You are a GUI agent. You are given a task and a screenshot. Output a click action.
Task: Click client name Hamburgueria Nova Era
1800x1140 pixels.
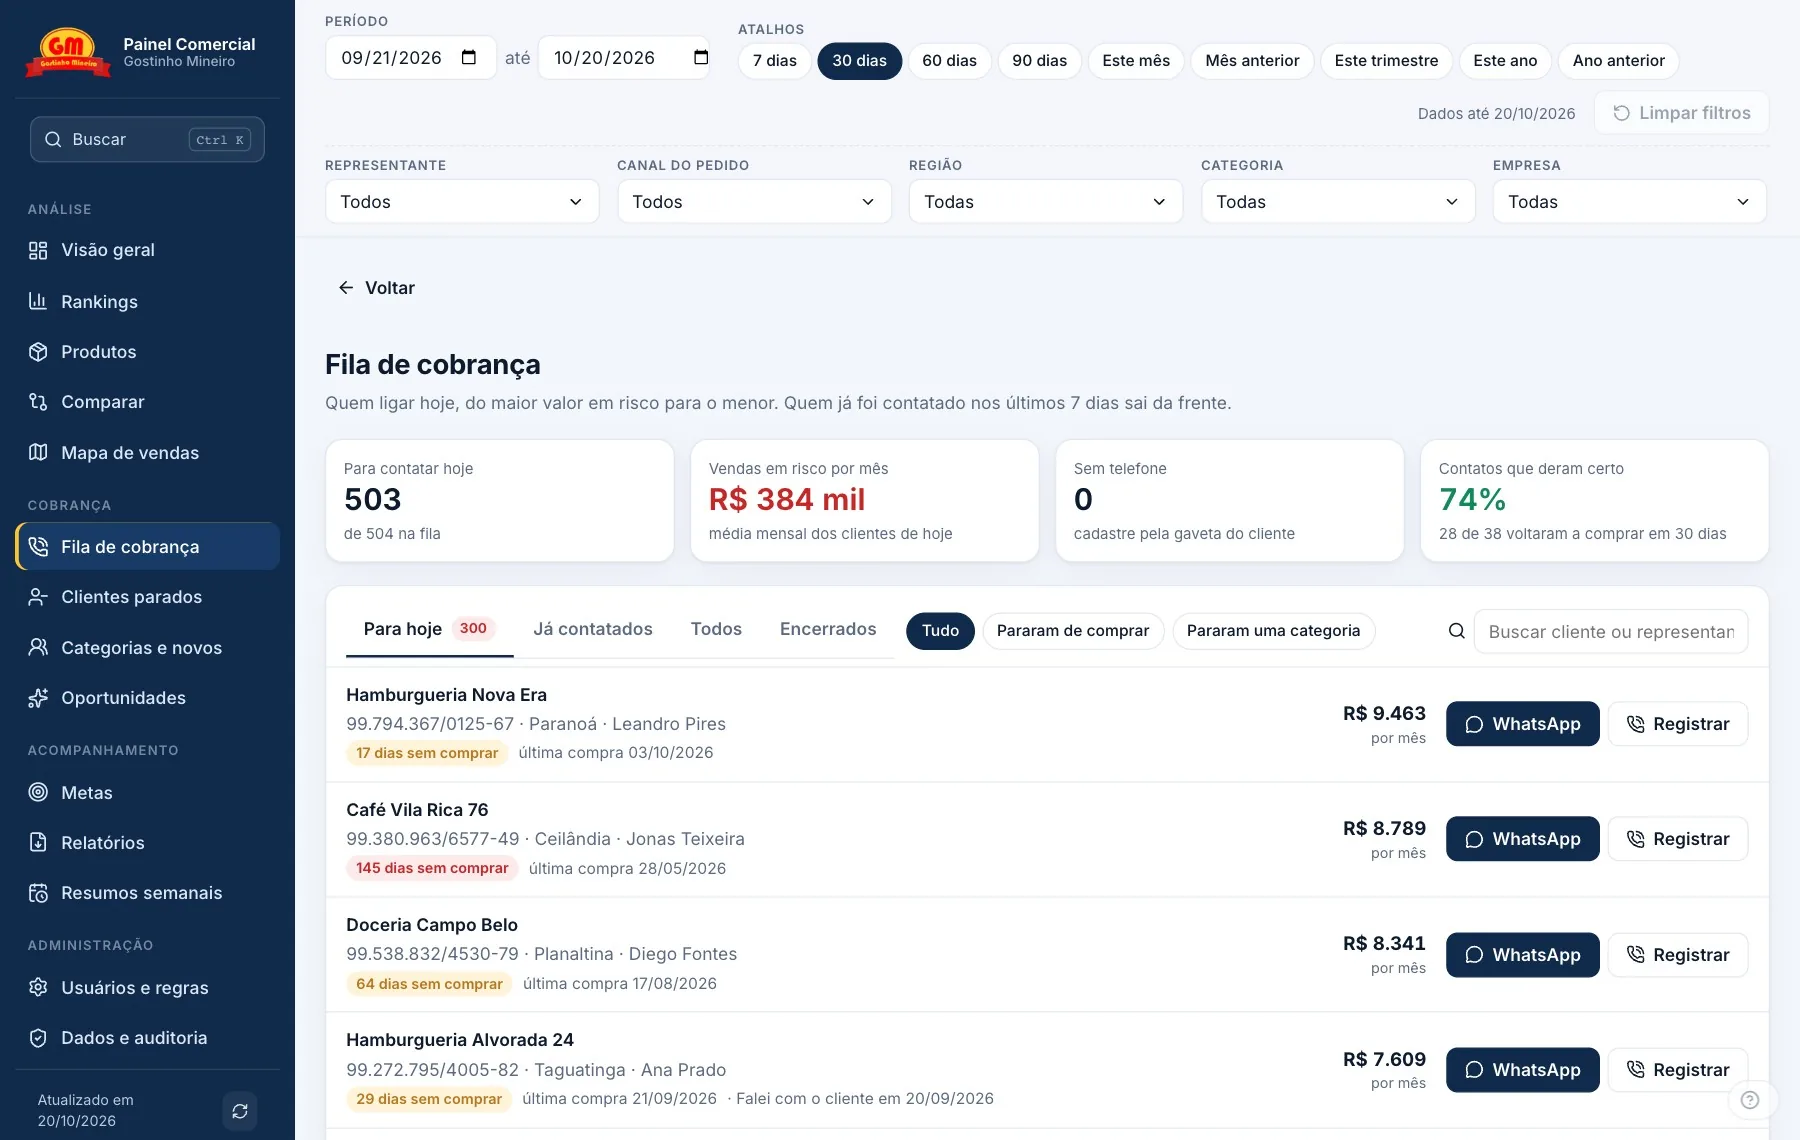[x=446, y=695]
